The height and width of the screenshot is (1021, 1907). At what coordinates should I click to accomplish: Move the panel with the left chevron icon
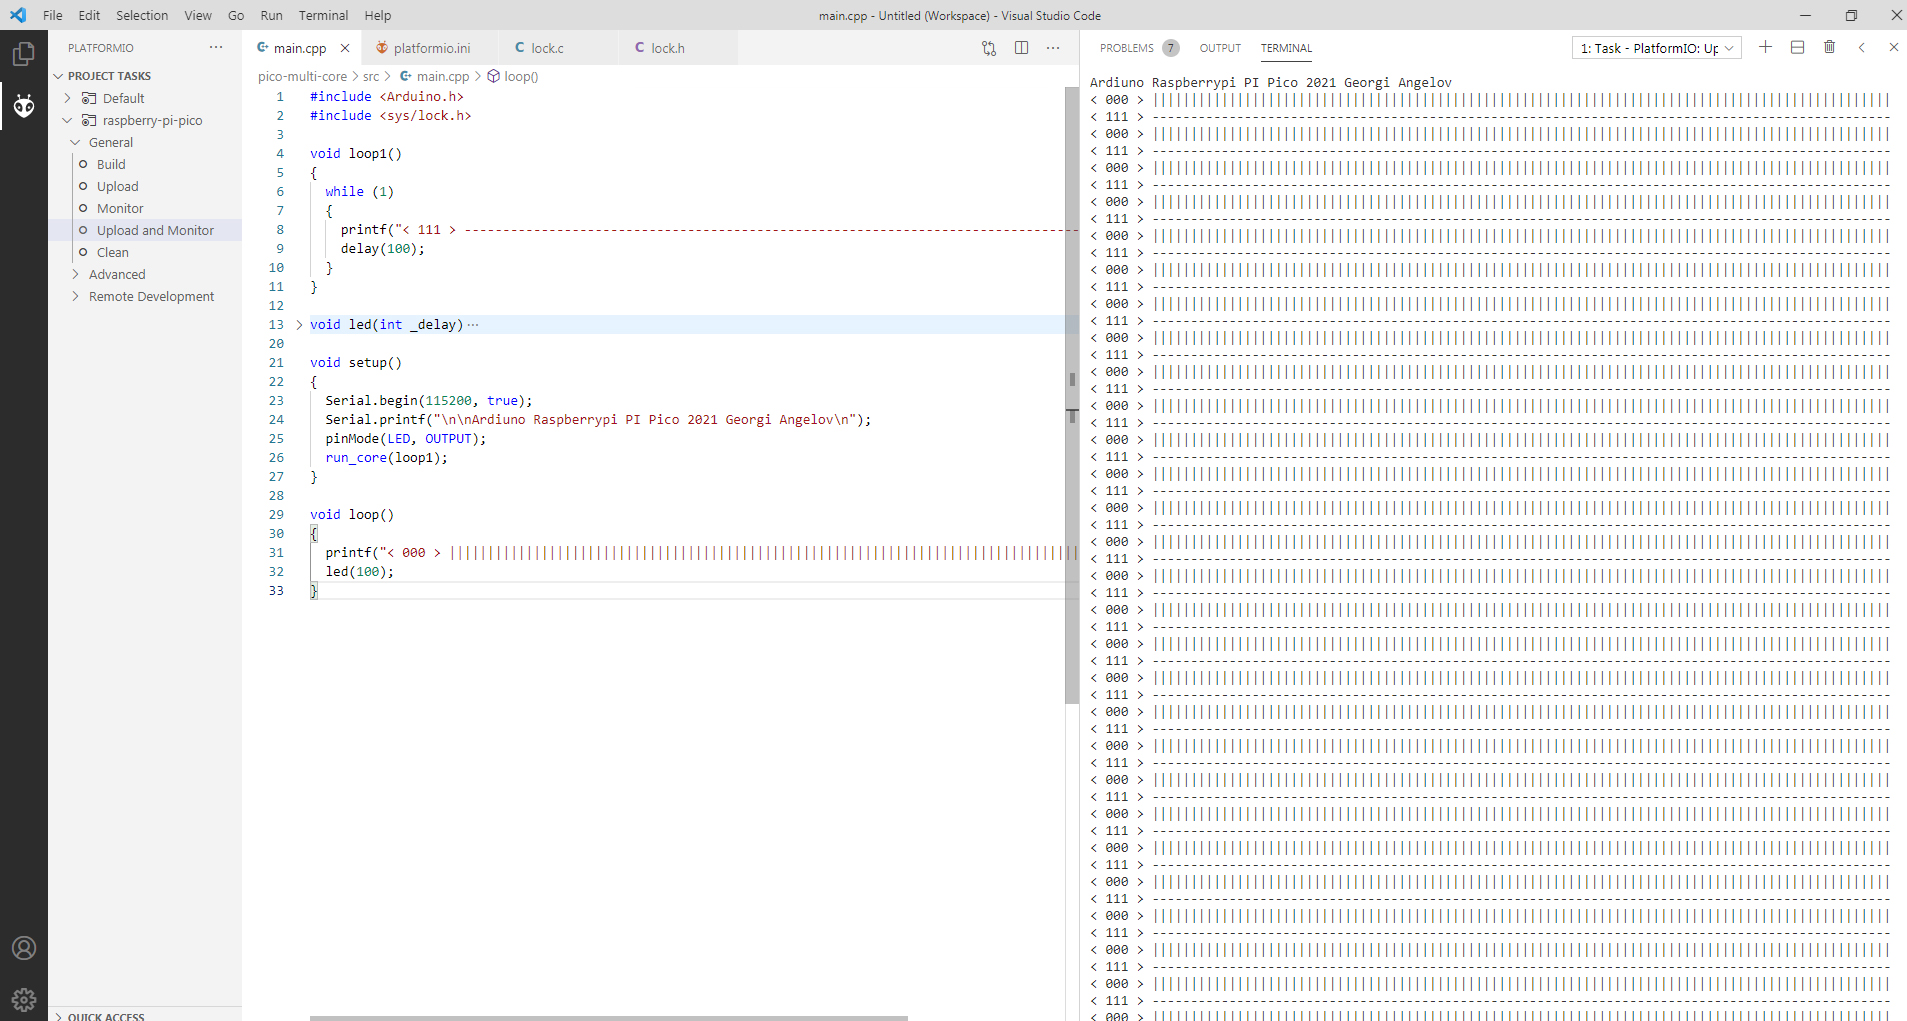click(1862, 47)
